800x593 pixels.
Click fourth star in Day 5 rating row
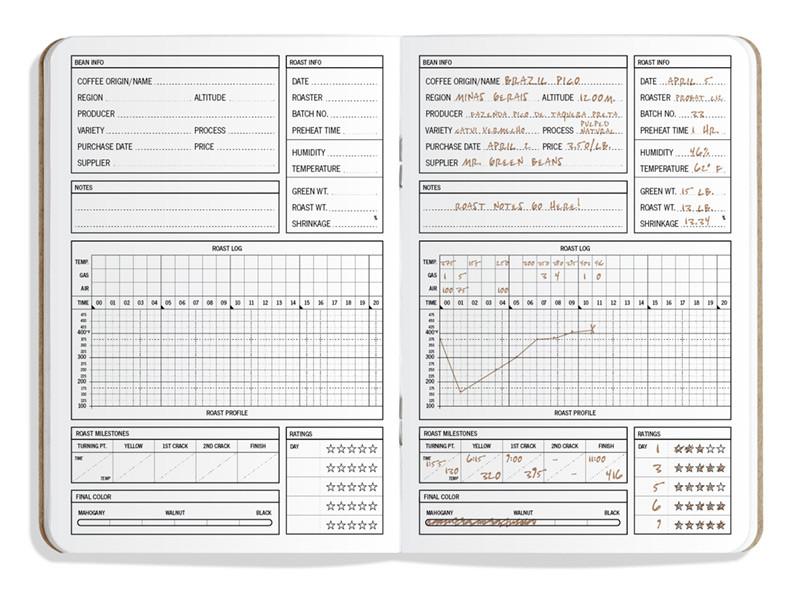tap(708, 487)
